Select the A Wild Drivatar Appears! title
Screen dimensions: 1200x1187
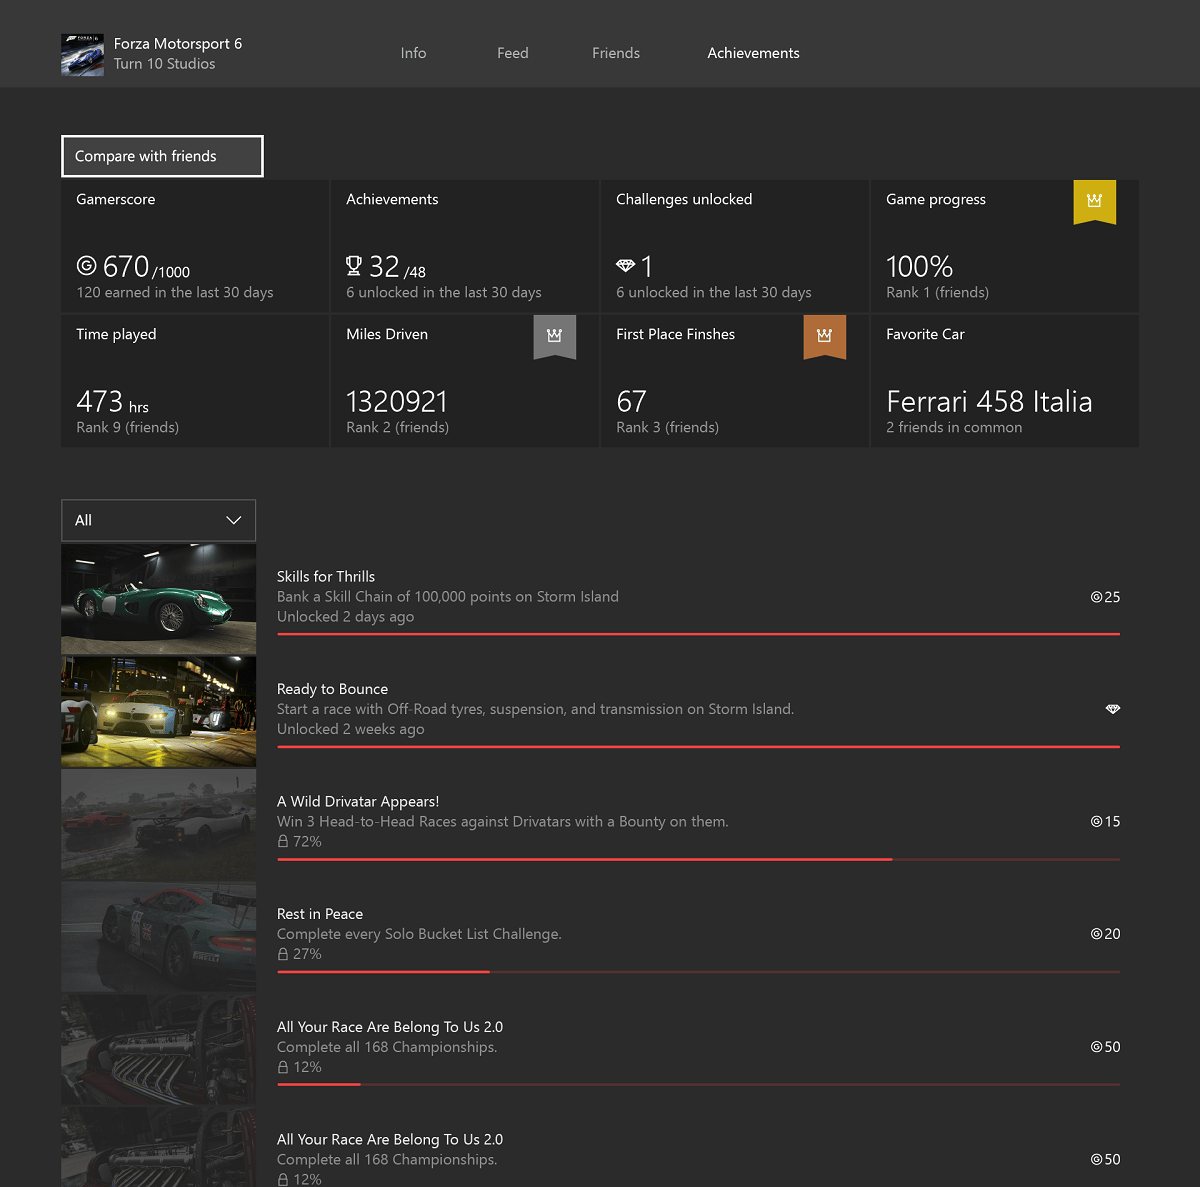(x=358, y=802)
